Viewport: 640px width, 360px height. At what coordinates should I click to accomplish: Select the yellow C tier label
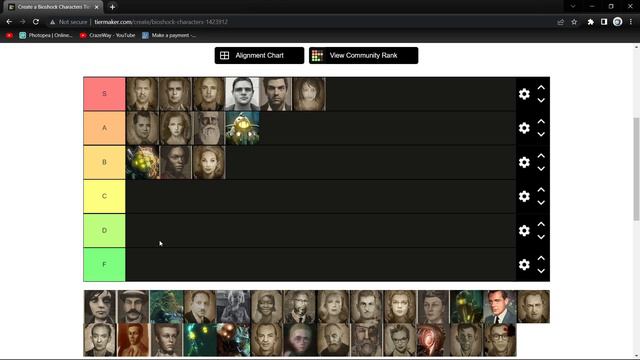pyautogui.click(x=104, y=196)
